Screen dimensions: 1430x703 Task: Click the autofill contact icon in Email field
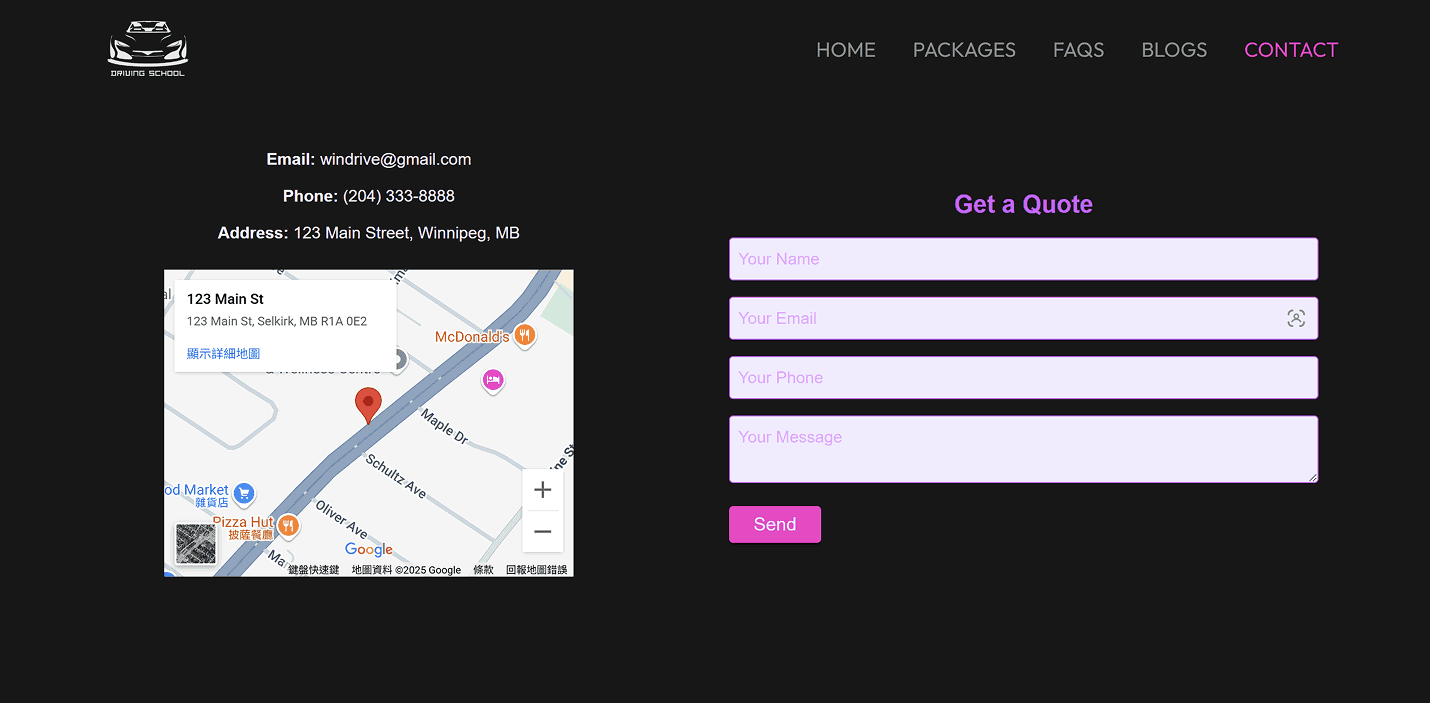(x=1296, y=318)
